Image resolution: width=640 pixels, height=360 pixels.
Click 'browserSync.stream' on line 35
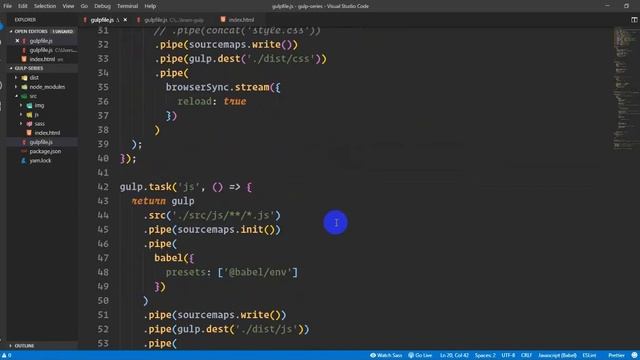(x=217, y=87)
